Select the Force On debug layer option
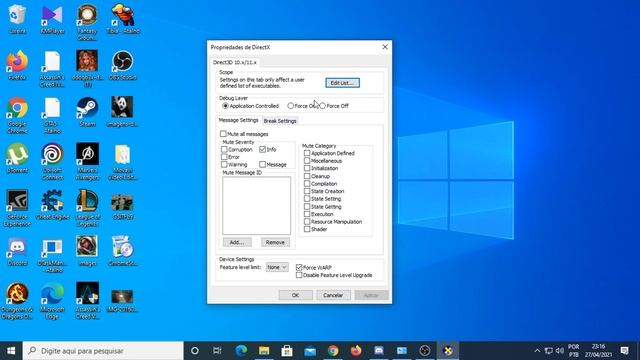This screenshot has width=640, height=360. pos(290,106)
